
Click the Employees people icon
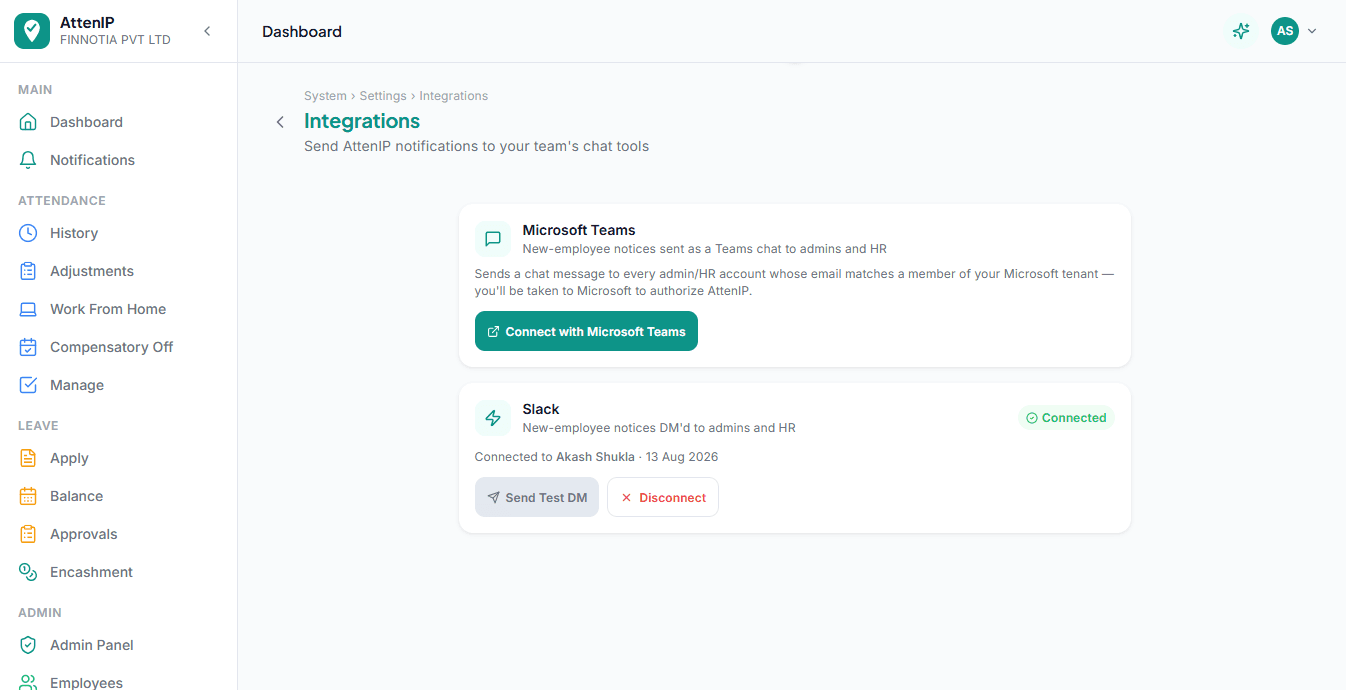point(28,682)
